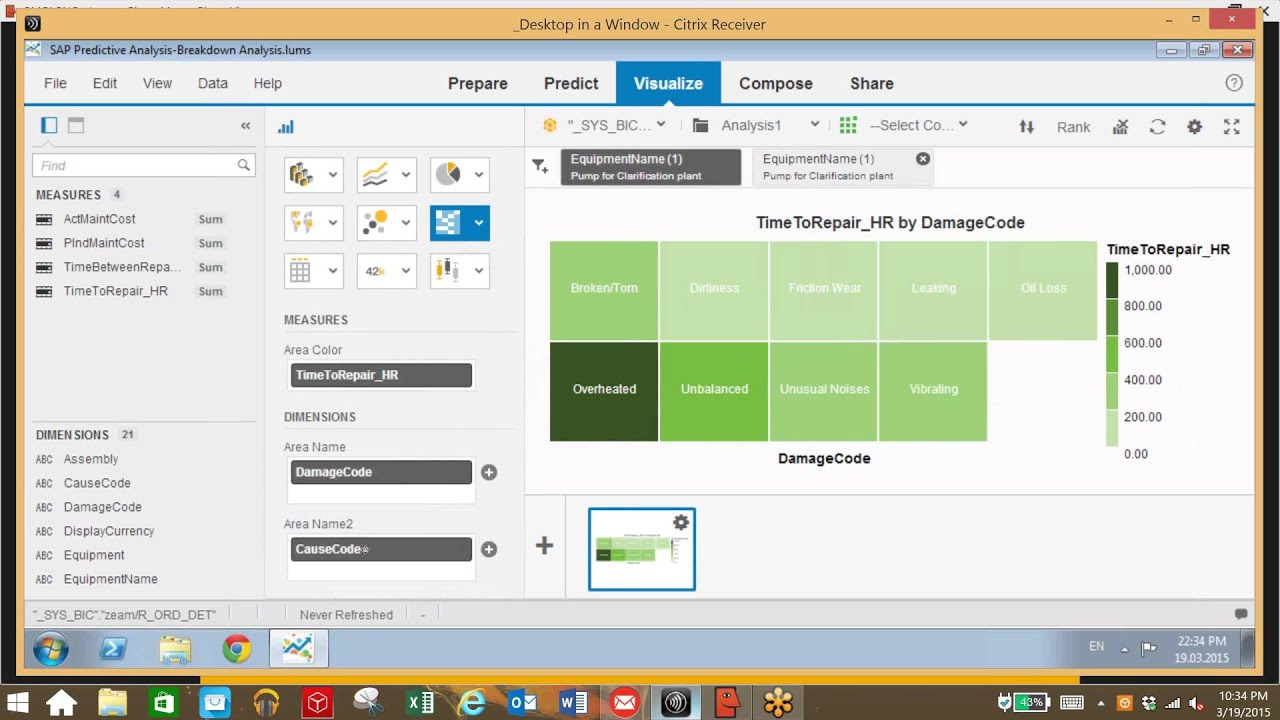Select the crosstab table chart icon
The width and height of the screenshot is (1280, 720).
301,271
